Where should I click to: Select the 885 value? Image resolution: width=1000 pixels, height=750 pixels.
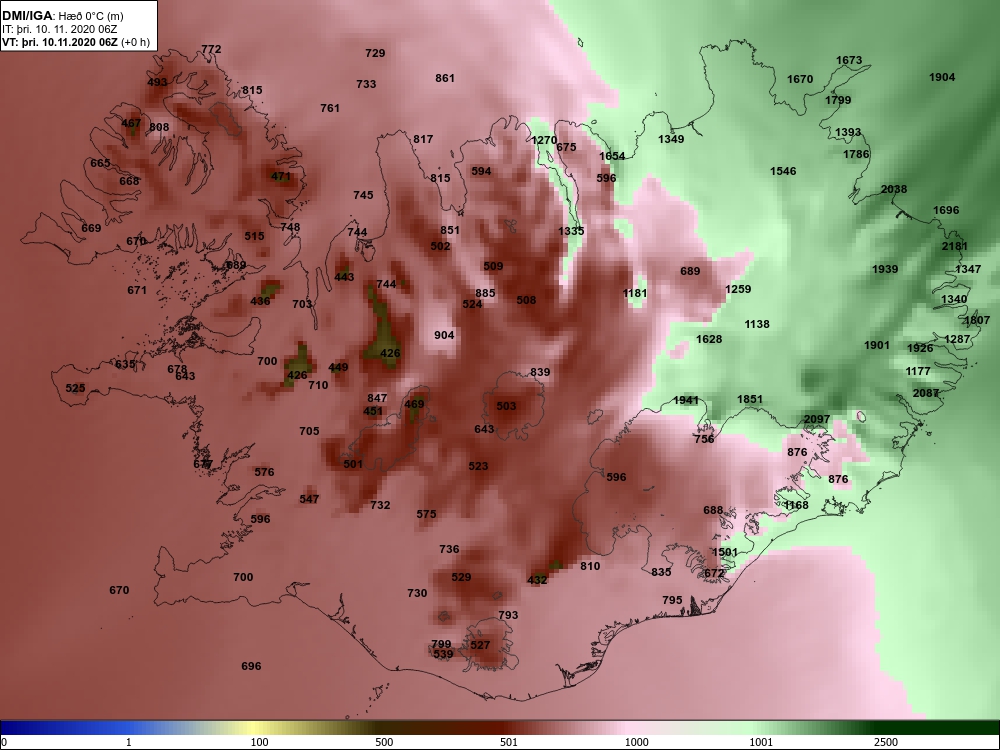pyautogui.click(x=485, y=293)
